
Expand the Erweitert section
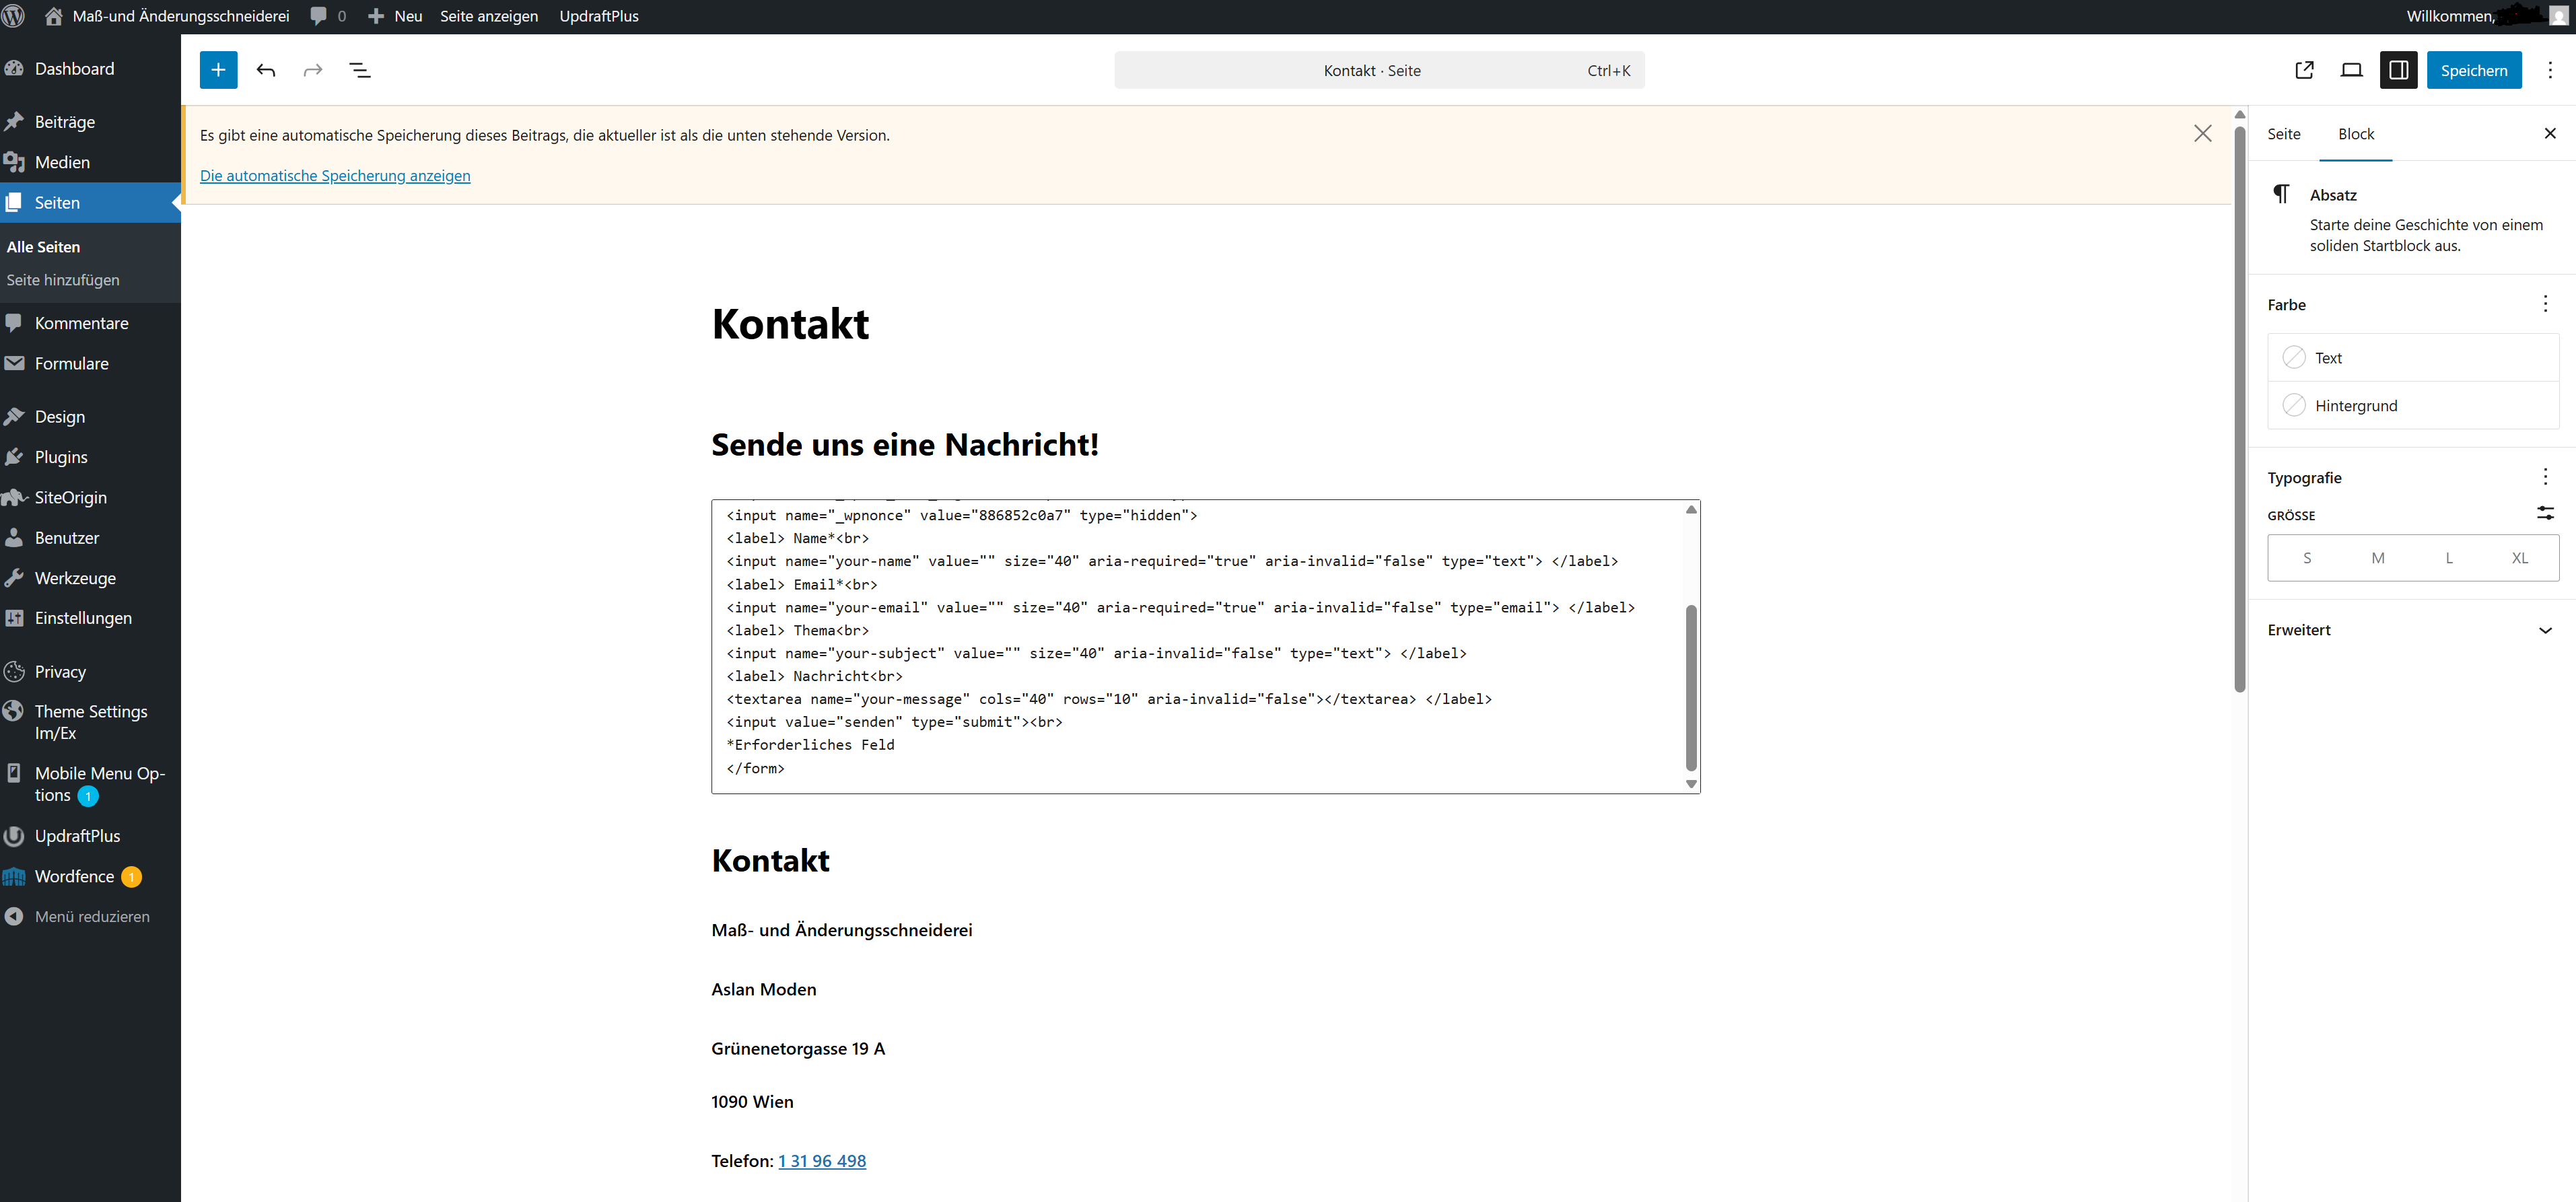tap(2544, 630)
